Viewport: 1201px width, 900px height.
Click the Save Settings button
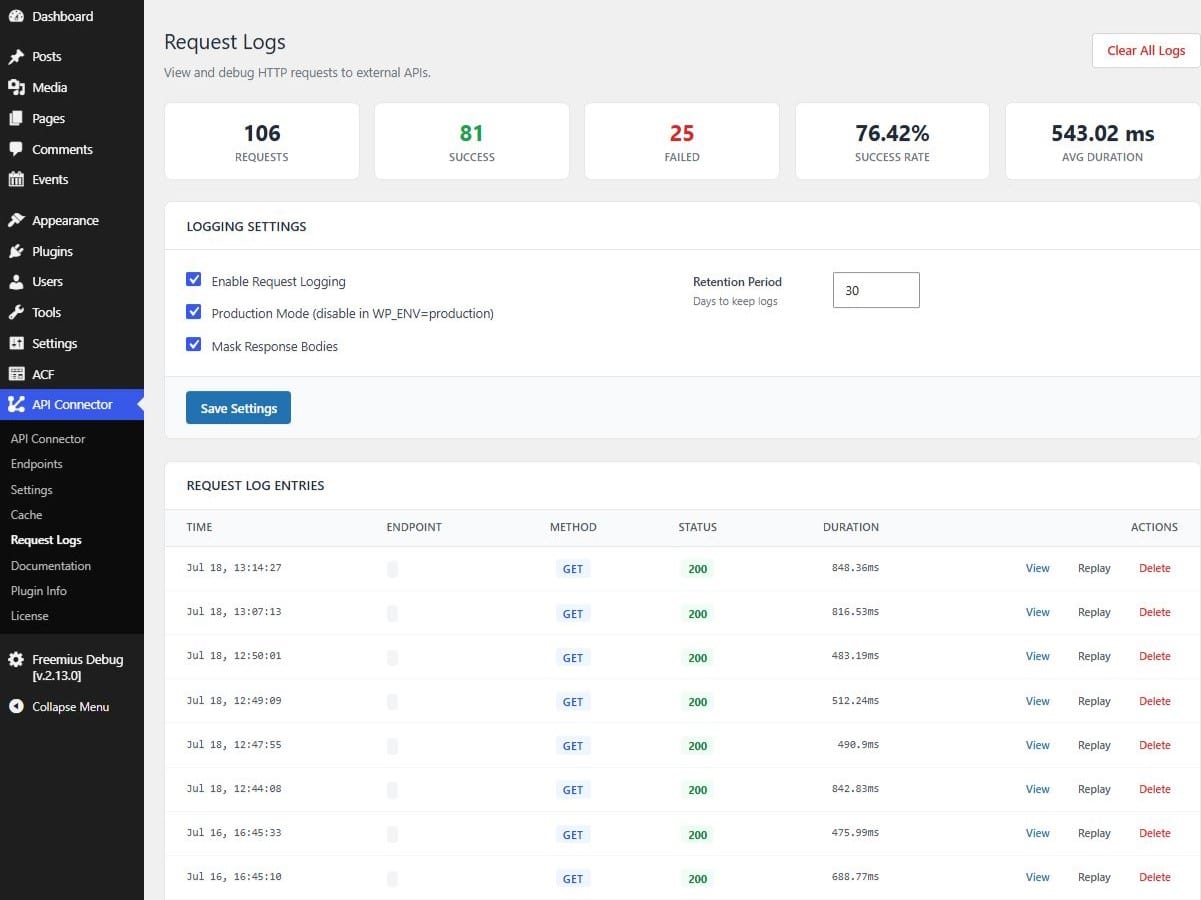pyautogui.click(x=238, y=408)
